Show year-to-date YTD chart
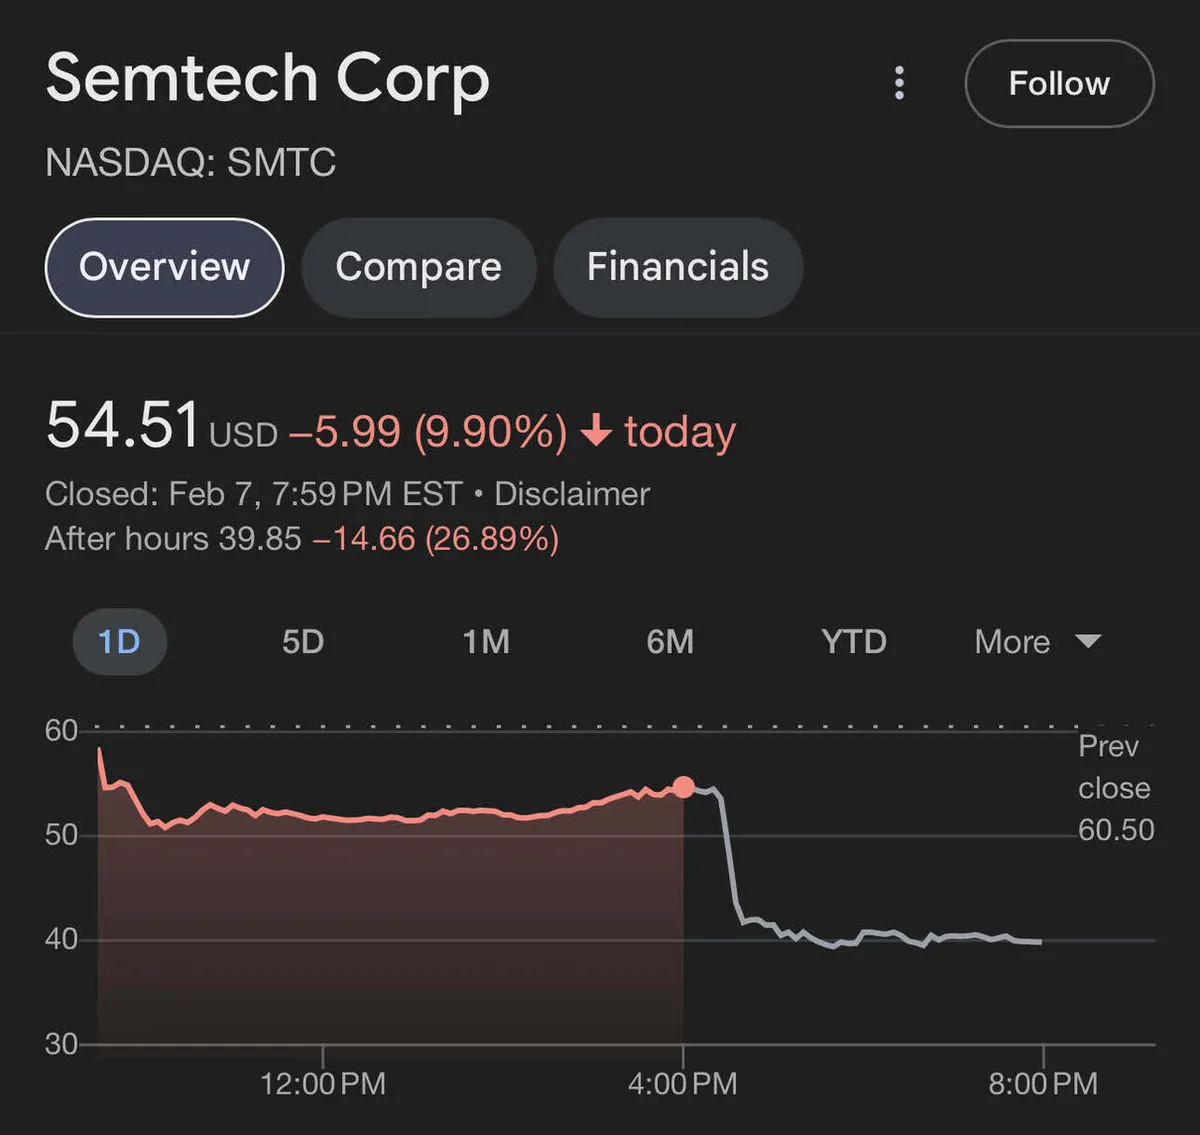Screen dimensions: 1200x1135 853,641
